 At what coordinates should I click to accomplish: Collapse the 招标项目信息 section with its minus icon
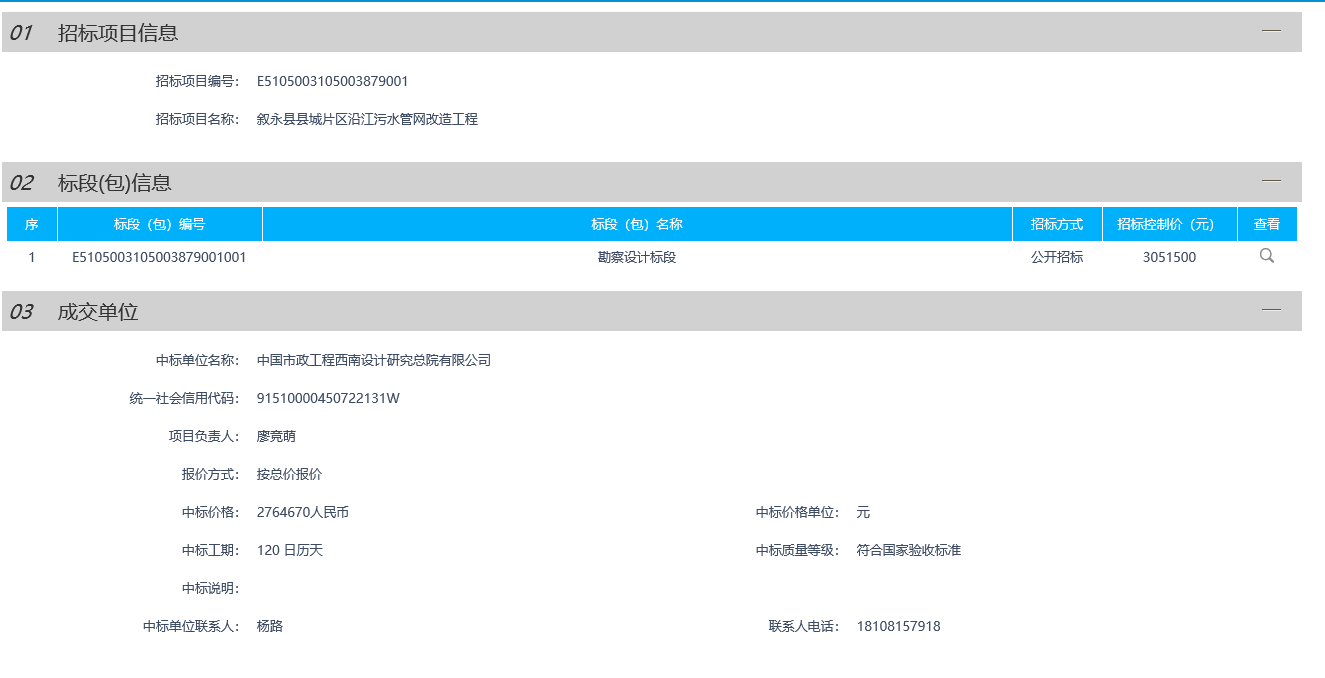point(1271,31)
